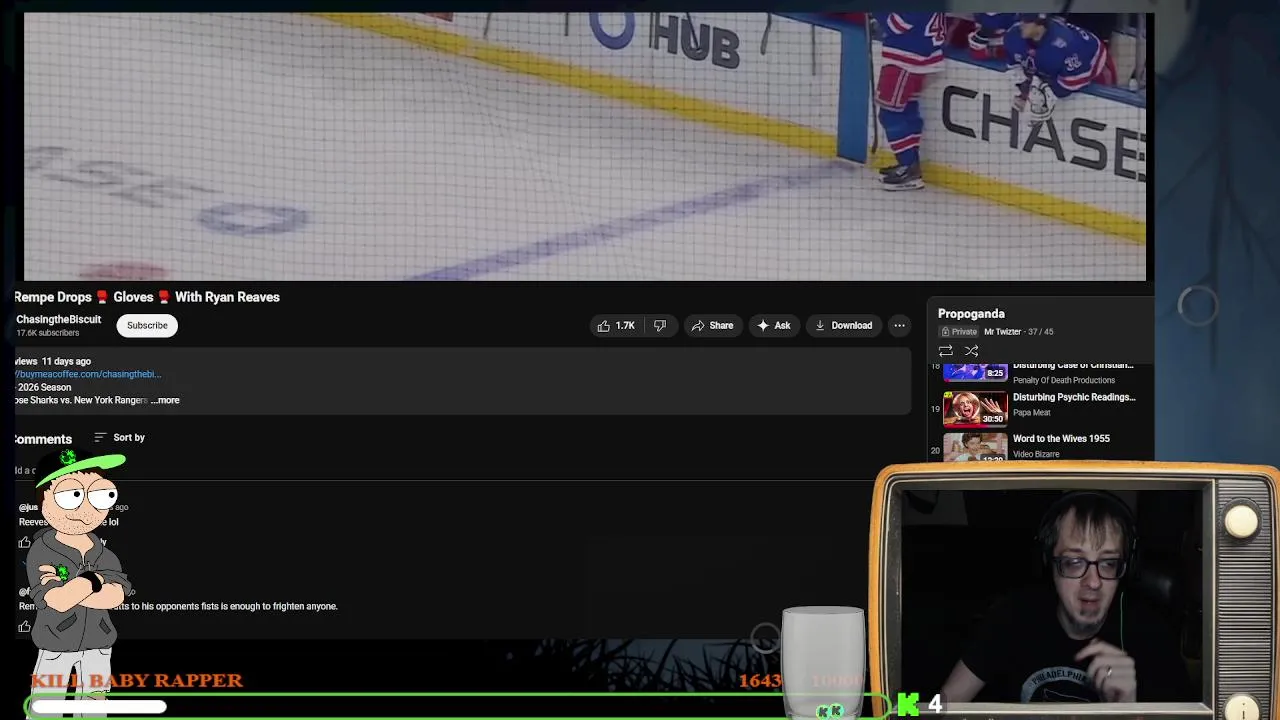Screen dimensions: 1280x720
Task: Click the Penalty Of Death Productions text
Action: [1063, 380]
